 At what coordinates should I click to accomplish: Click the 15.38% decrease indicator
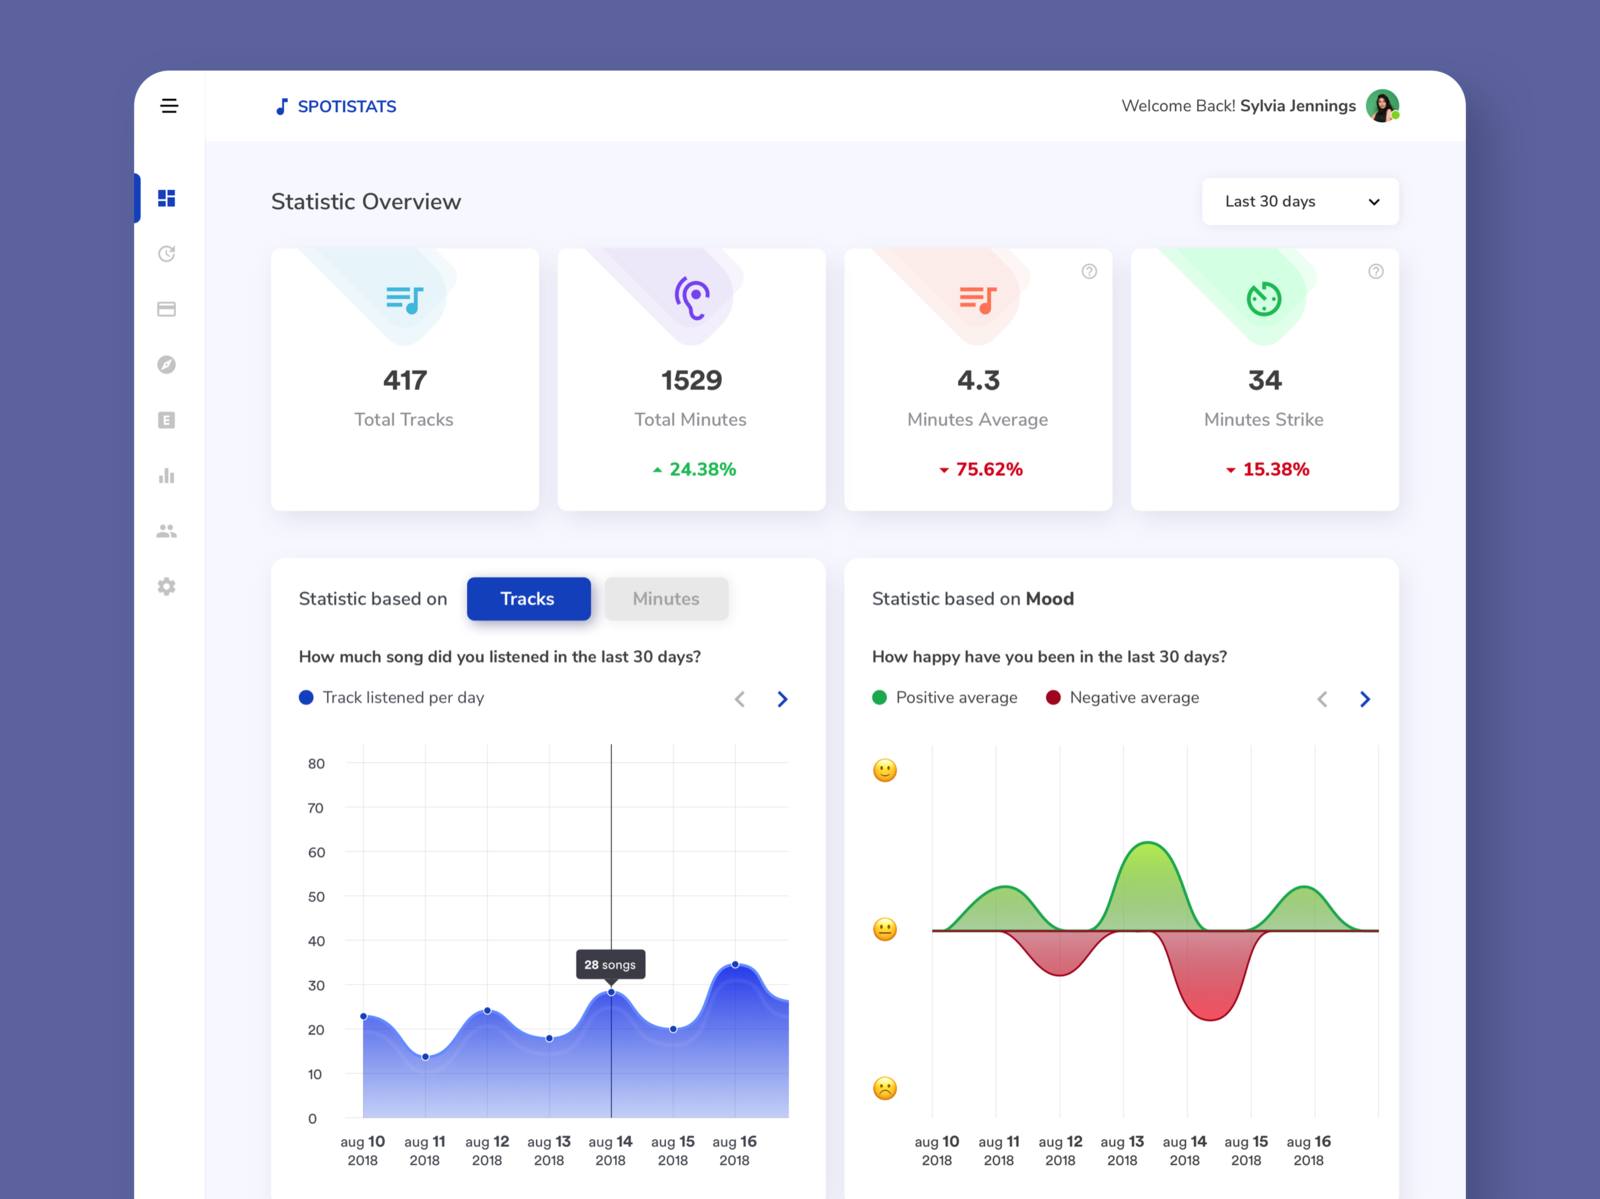pos(1268,469)
